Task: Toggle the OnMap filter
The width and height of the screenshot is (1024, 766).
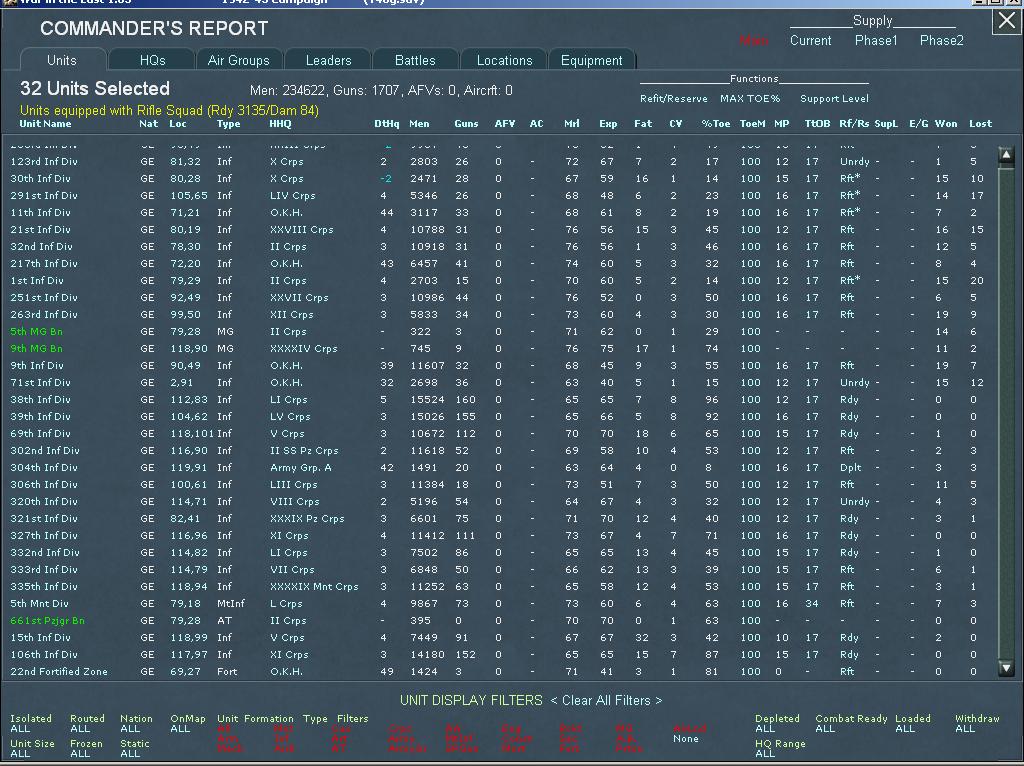Action: (187, 724)
